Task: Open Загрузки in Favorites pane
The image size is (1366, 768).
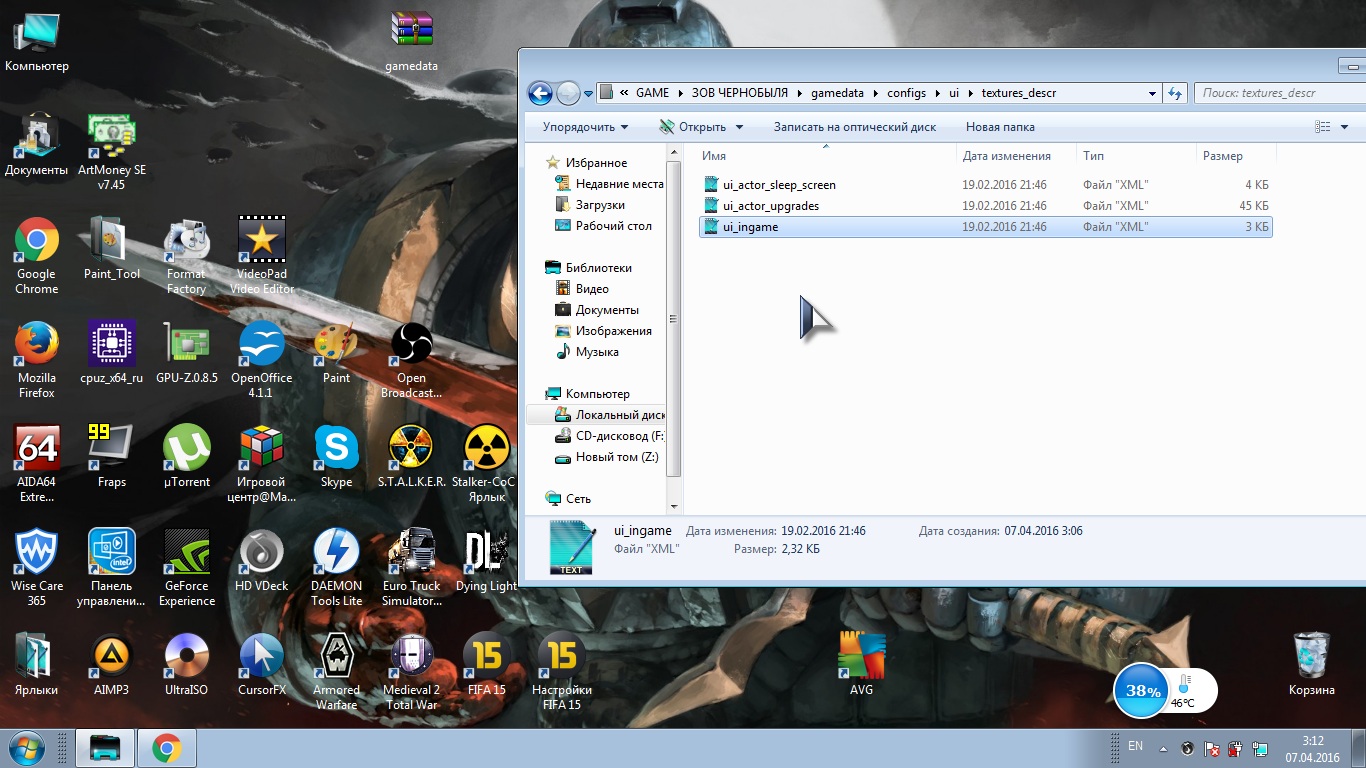Action: [x=599, y=205]
